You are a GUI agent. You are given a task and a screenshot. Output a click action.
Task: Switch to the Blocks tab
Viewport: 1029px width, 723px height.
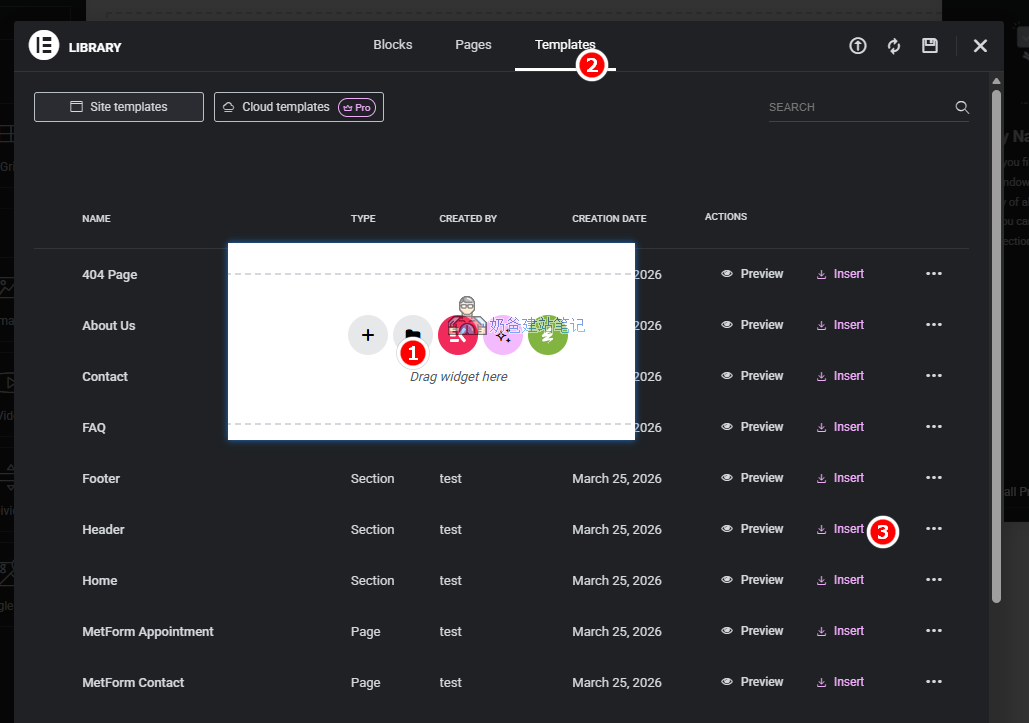[393, 45]
